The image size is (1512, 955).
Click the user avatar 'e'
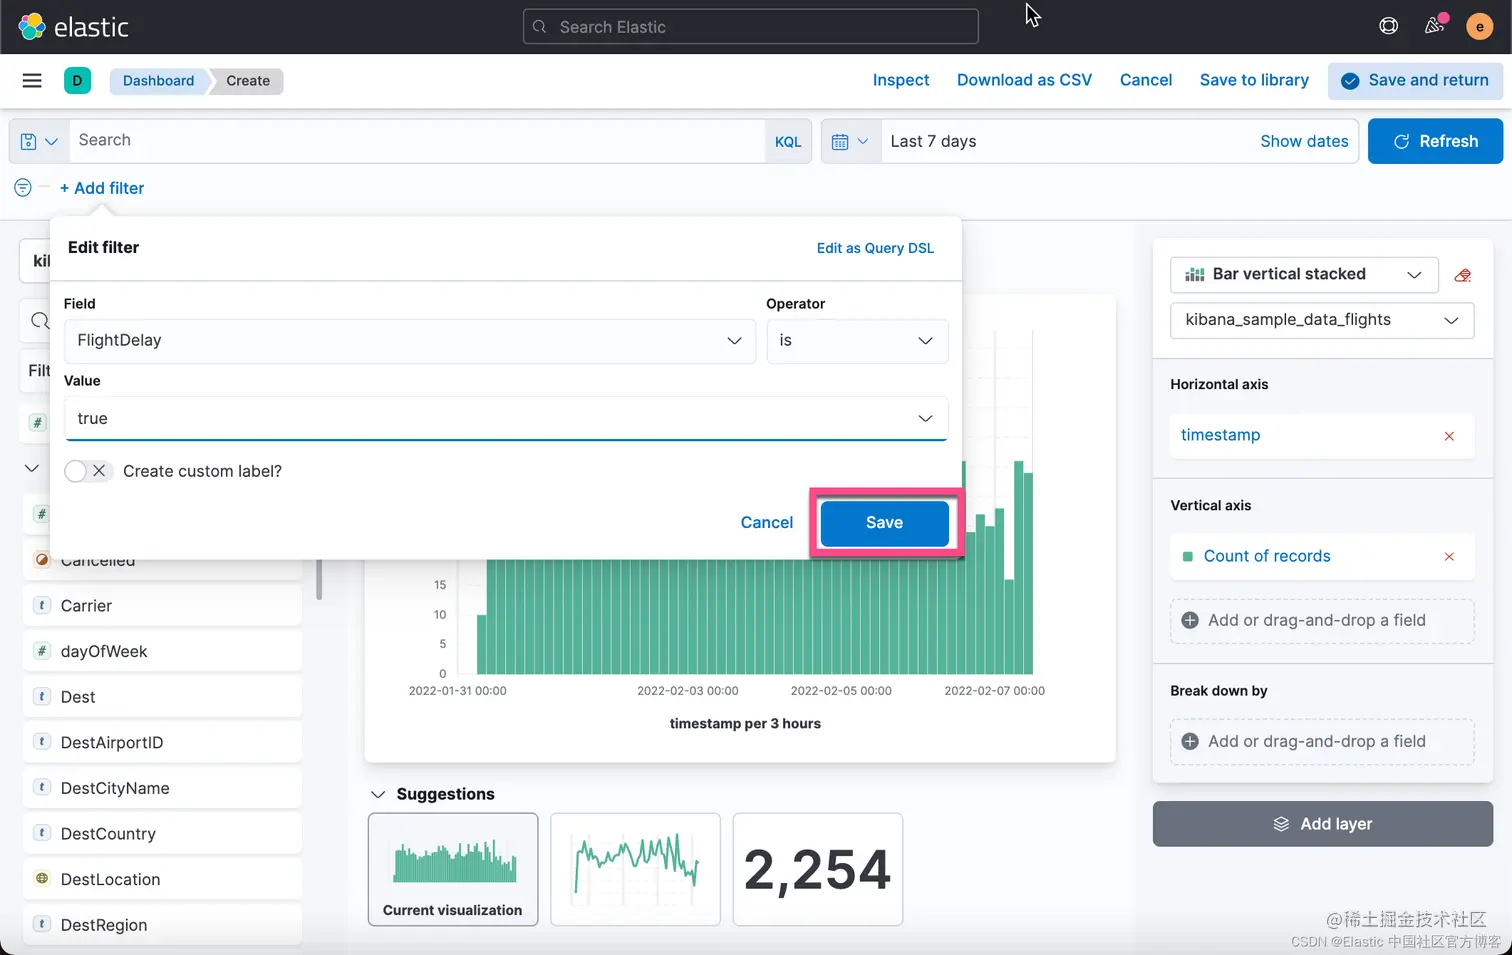pyautogui.click(x=1479, y=27)
